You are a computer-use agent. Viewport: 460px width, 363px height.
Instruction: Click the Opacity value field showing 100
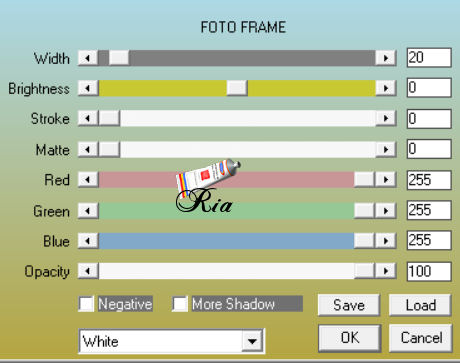[429, 271]
